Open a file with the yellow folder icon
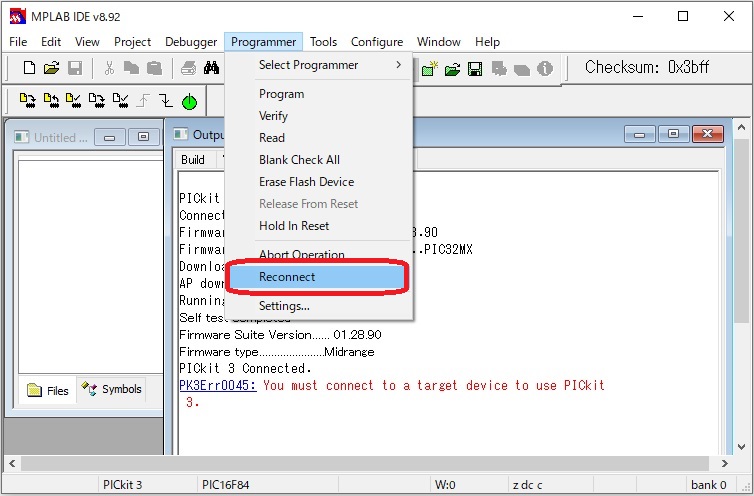 click(51, 68)
